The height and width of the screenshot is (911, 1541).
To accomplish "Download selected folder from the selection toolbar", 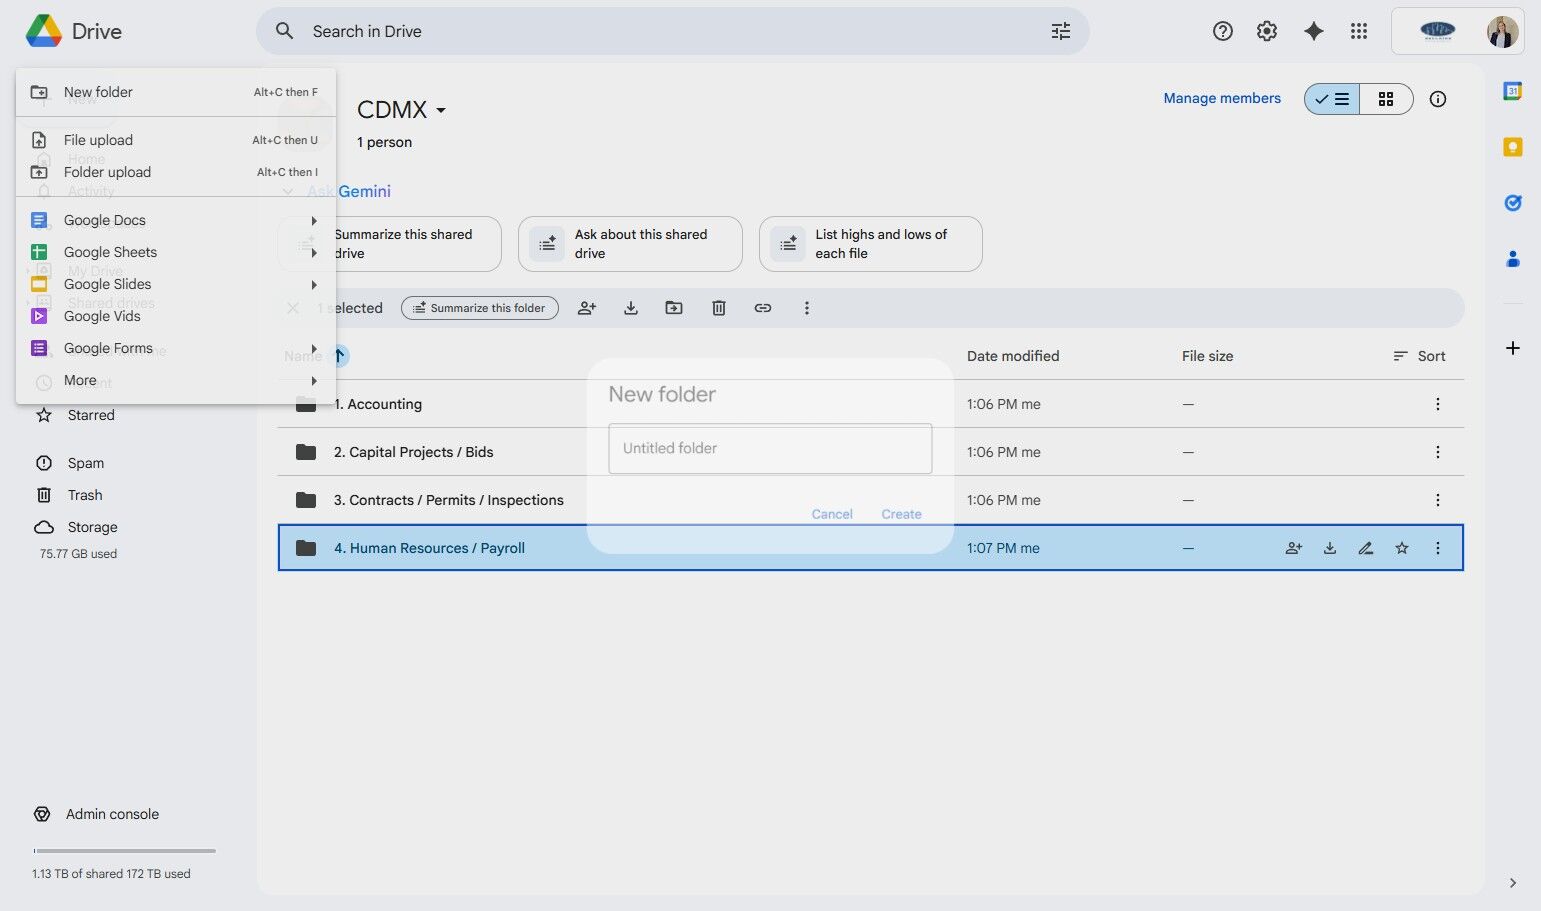I will (x=631, y=308).
